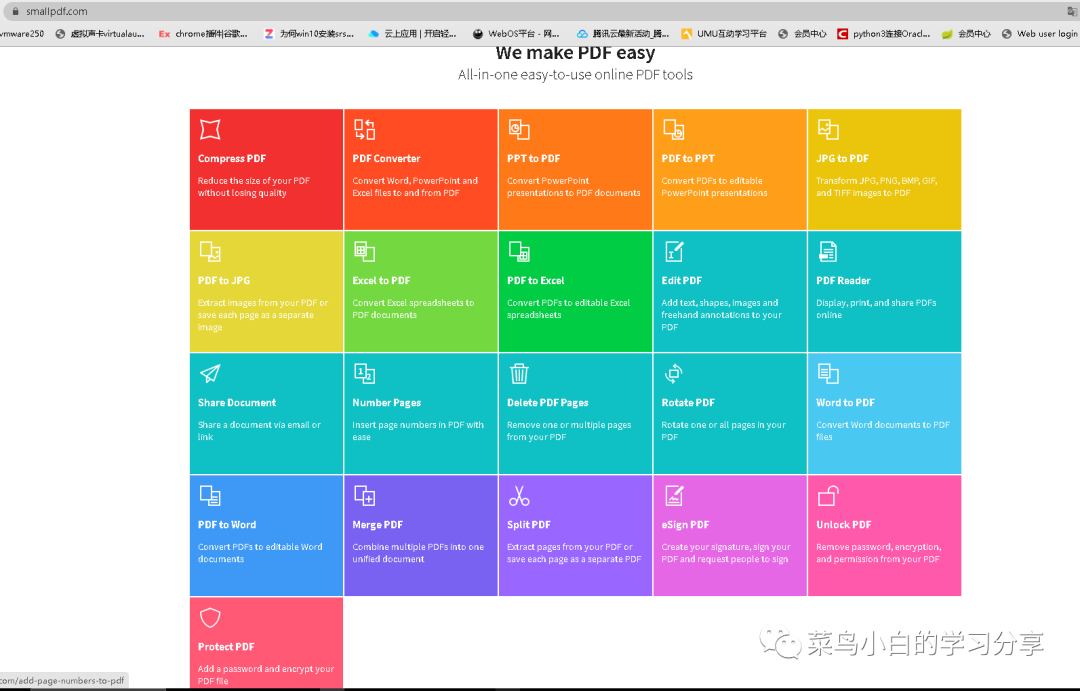Select the PPT to PDF icon
The width and height of the screenshot is (1080, 691).
pos(519,130)
